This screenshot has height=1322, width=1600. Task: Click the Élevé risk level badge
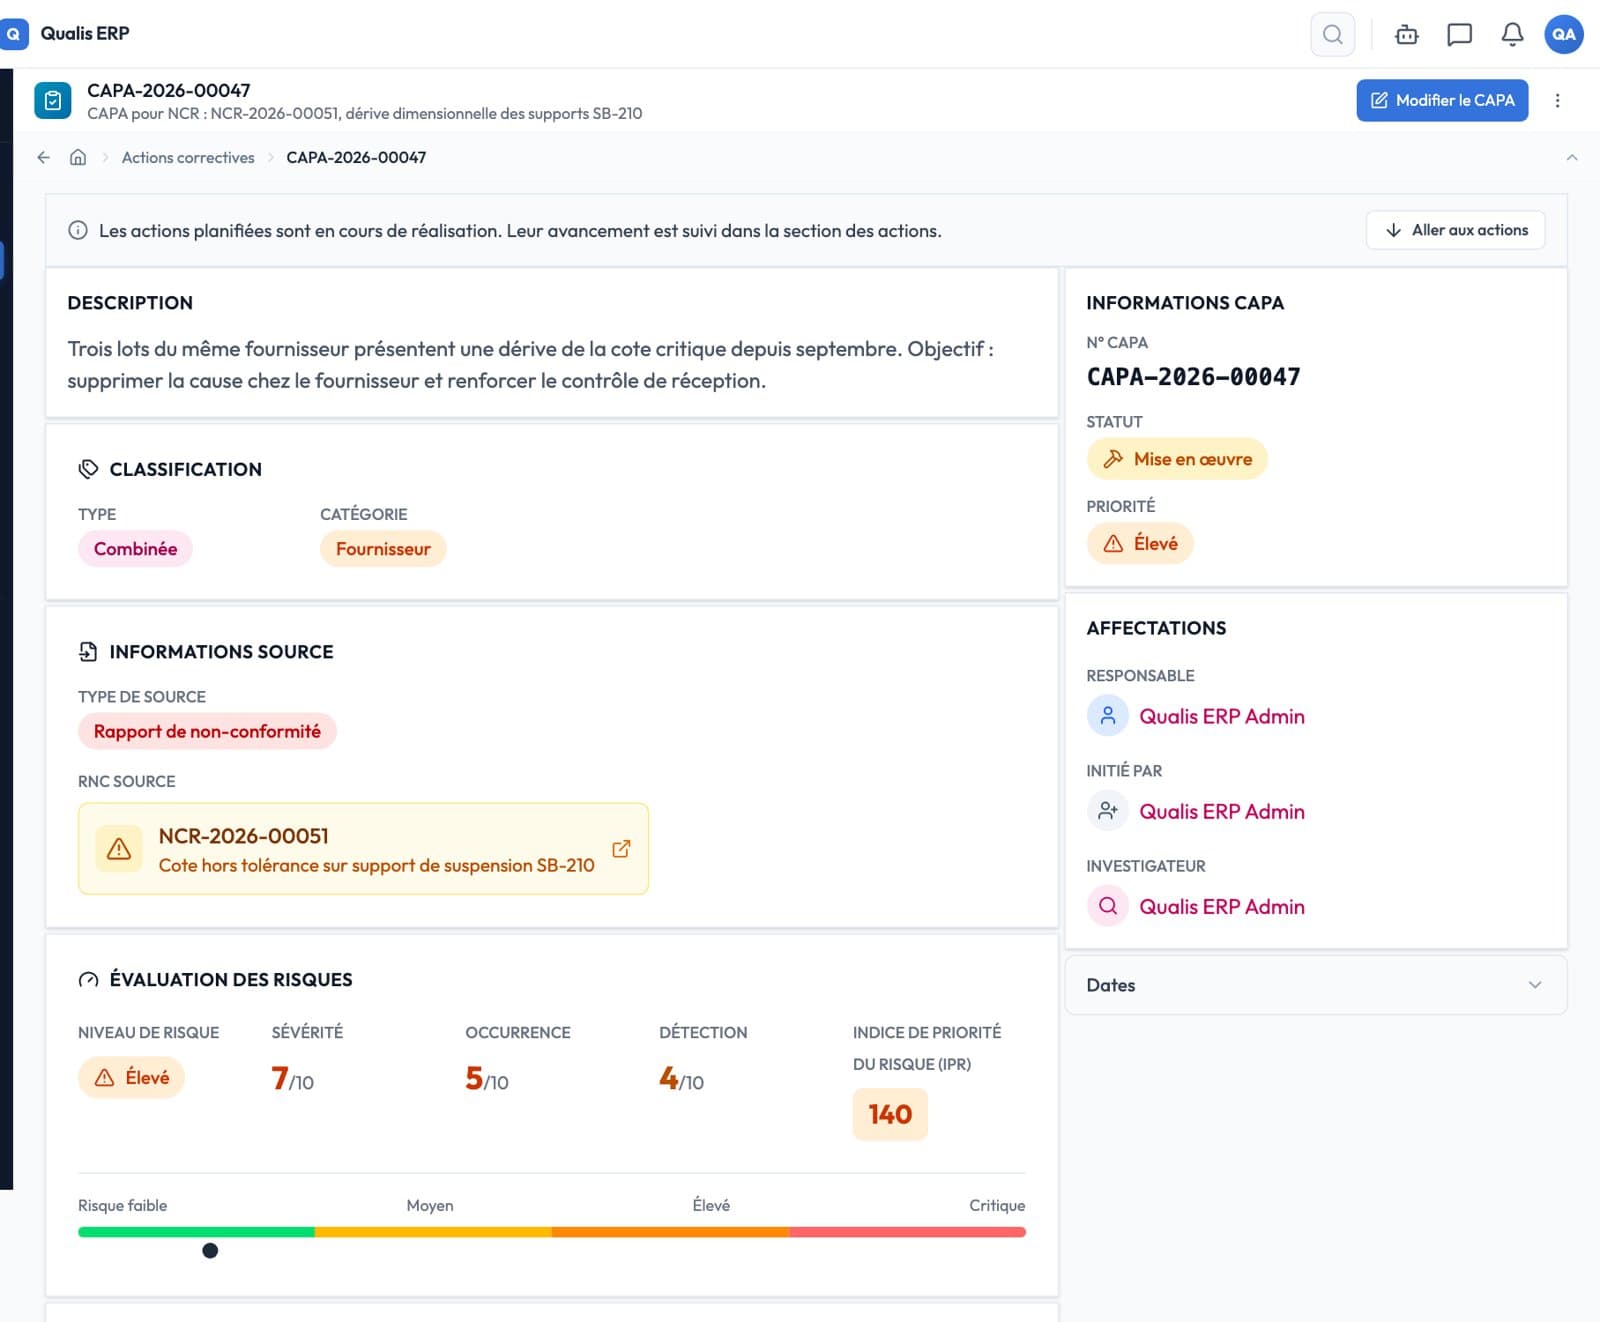(x=131, y=1077)
